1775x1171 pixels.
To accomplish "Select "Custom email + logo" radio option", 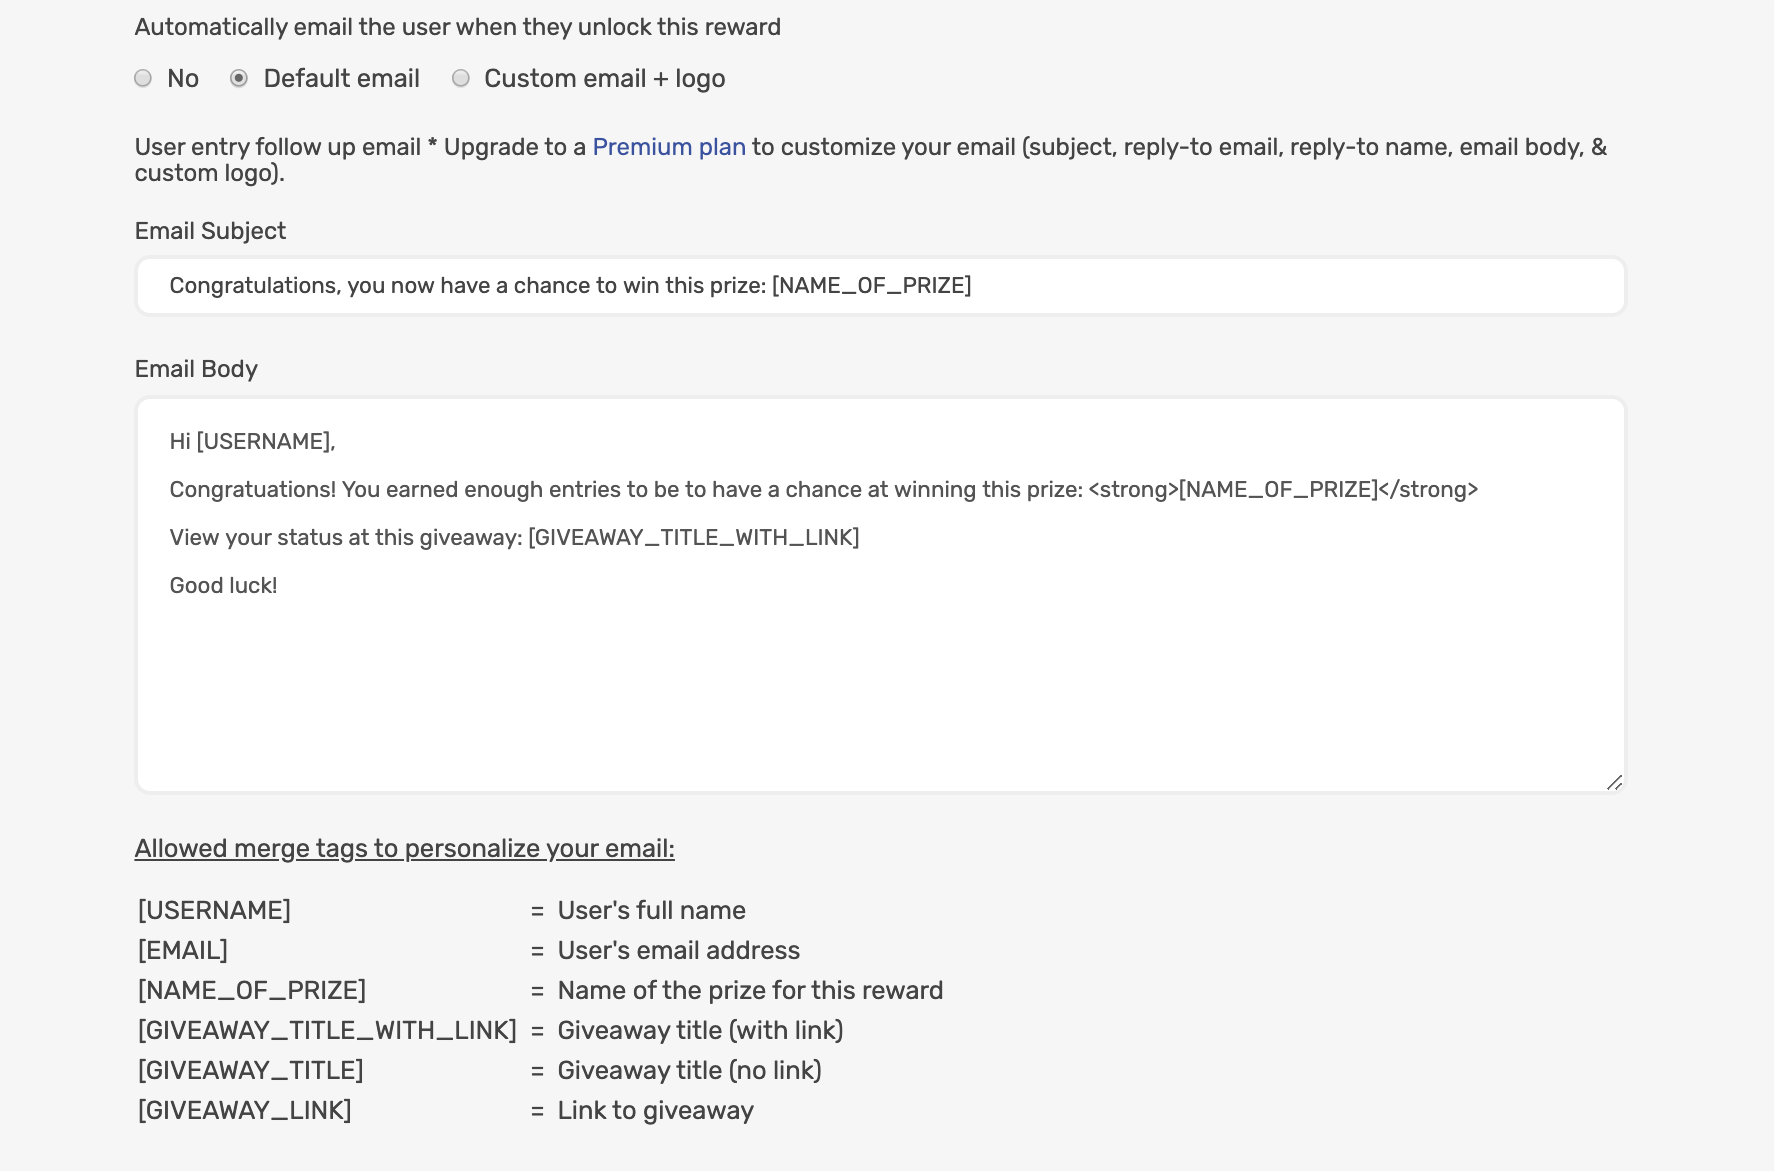I will (461, 78).
